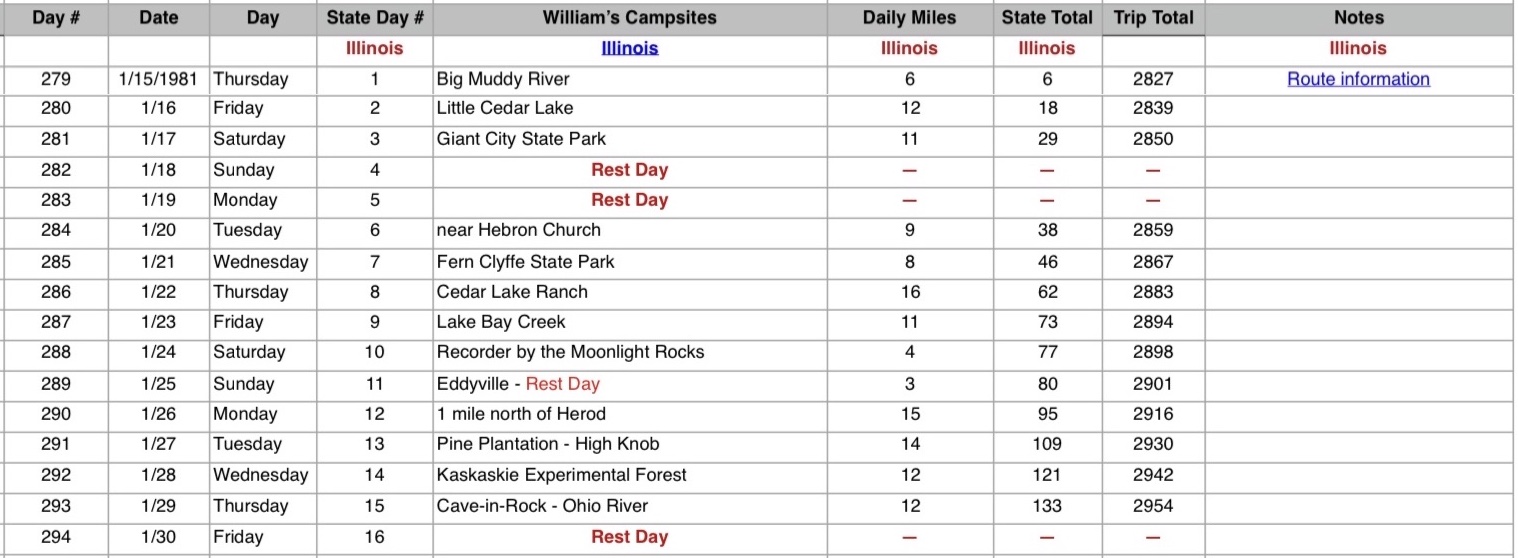Viewport: 1518px width, 558px height.
Task: Select the State Total cell showing 109
Action: (1047, 444)
